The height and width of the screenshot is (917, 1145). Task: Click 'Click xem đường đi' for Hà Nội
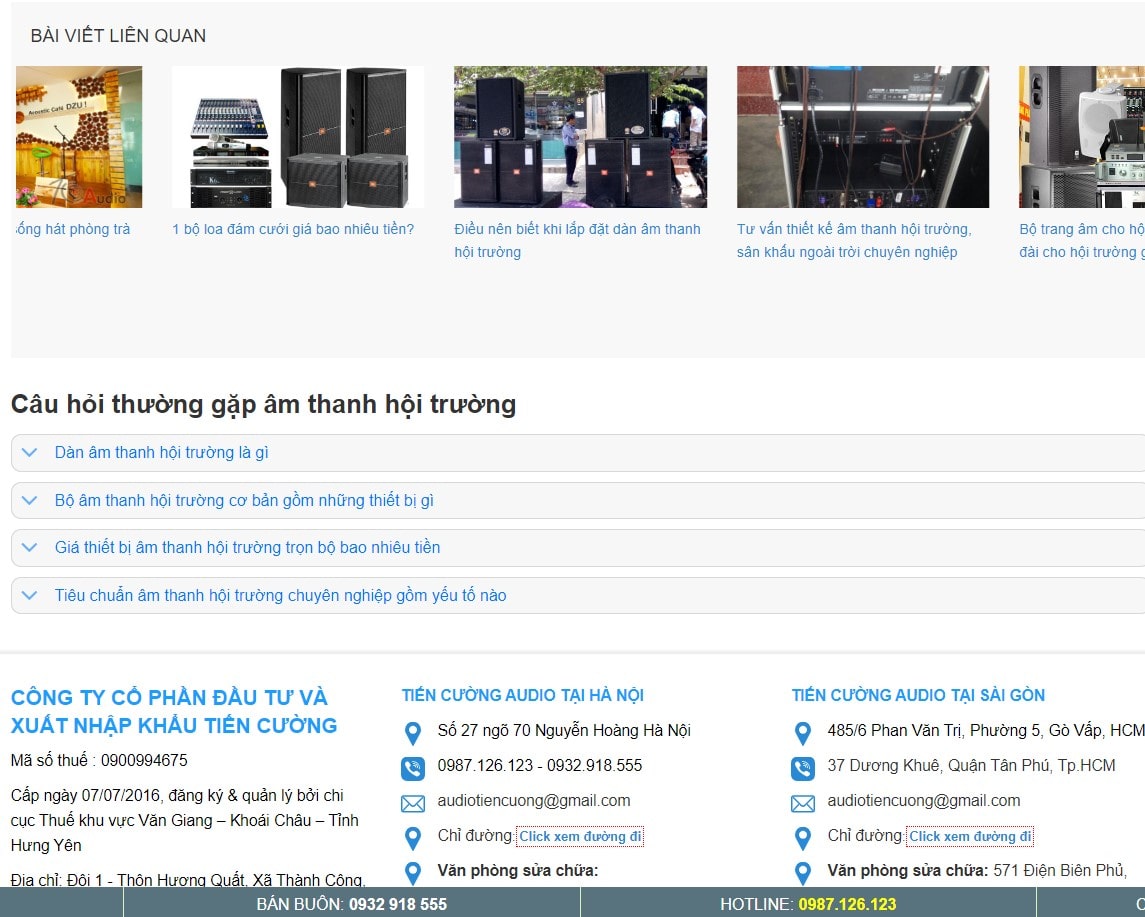coord(580,837)
